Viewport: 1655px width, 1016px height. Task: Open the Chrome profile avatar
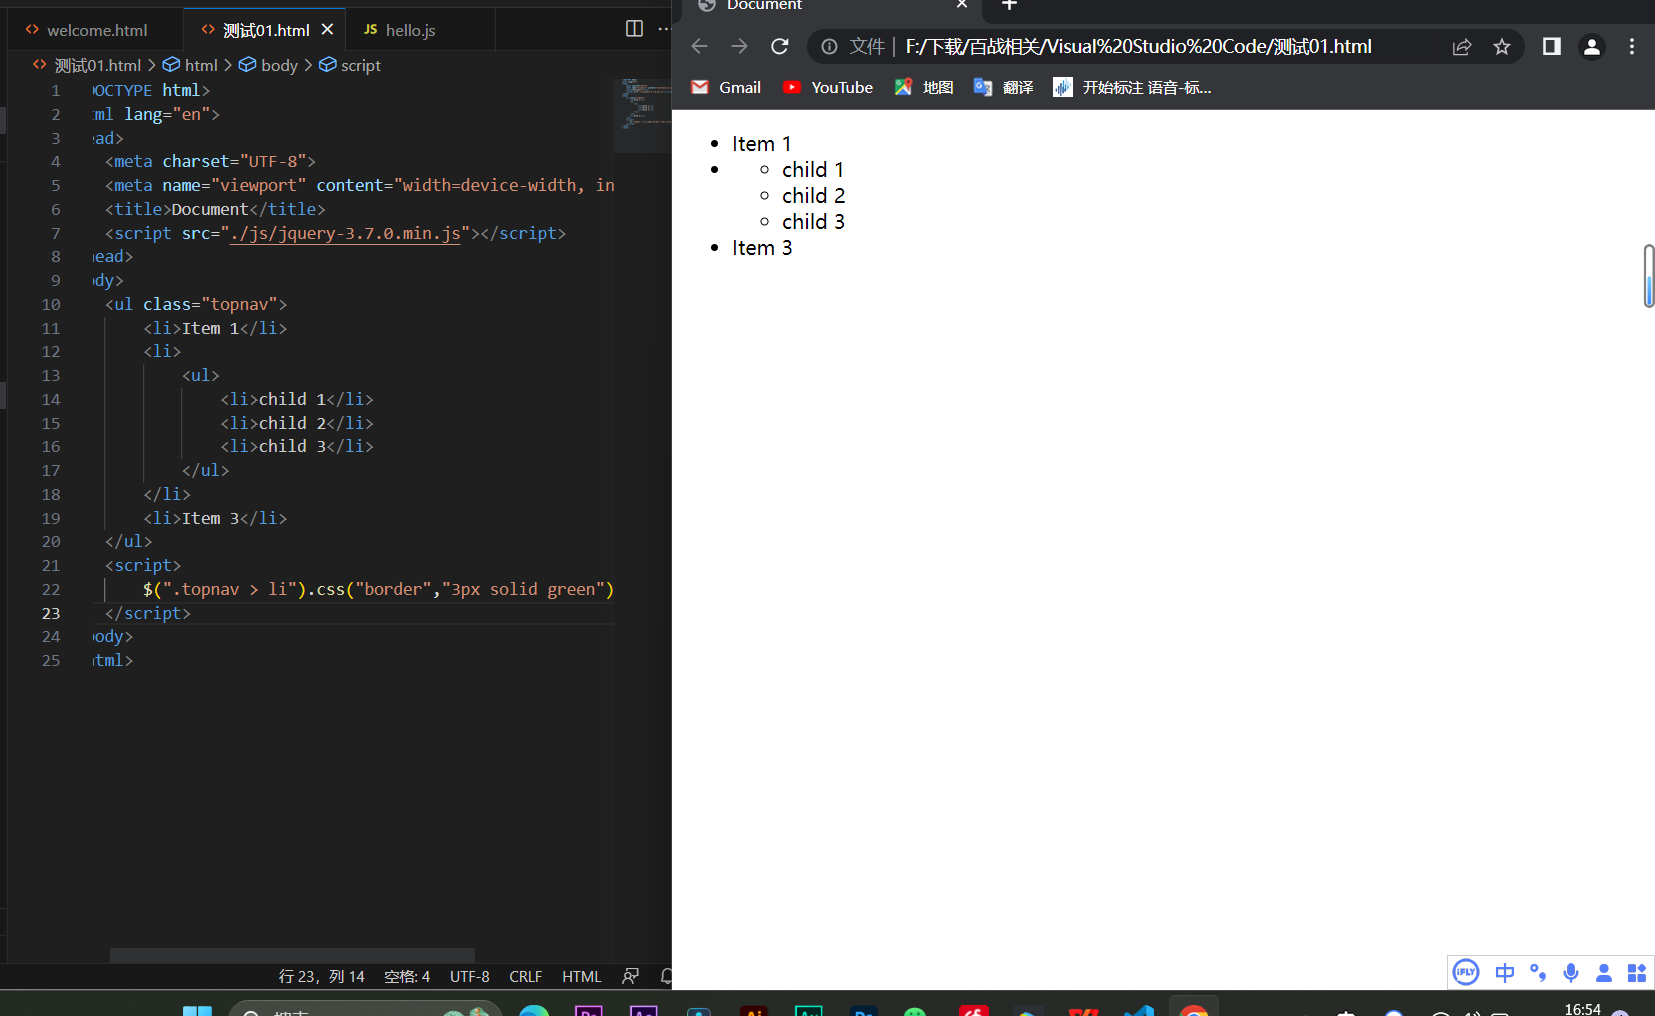pos(1591,47)
